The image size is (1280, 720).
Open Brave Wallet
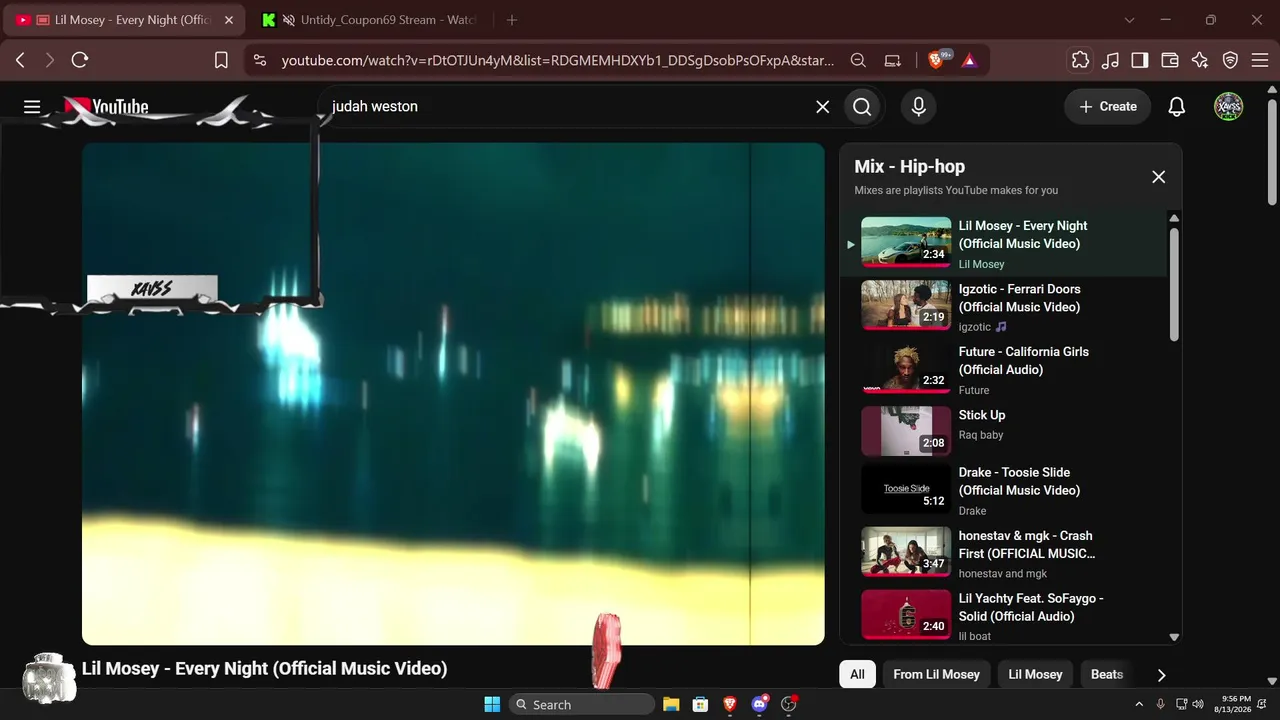coord(1170,60)
